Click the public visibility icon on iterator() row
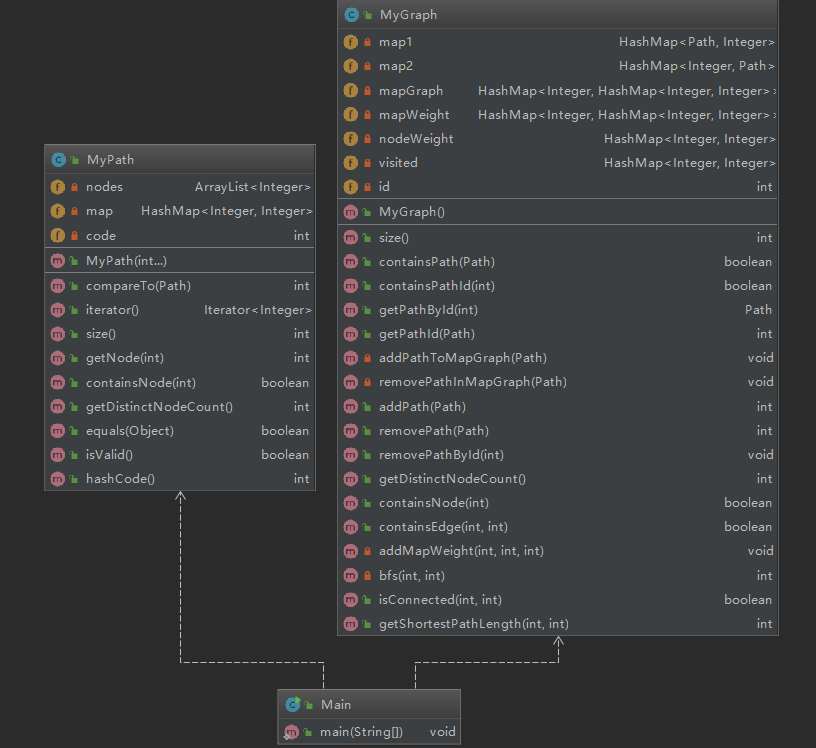The height and width of the screenshot is (748, 816). (x=74, y=310)
